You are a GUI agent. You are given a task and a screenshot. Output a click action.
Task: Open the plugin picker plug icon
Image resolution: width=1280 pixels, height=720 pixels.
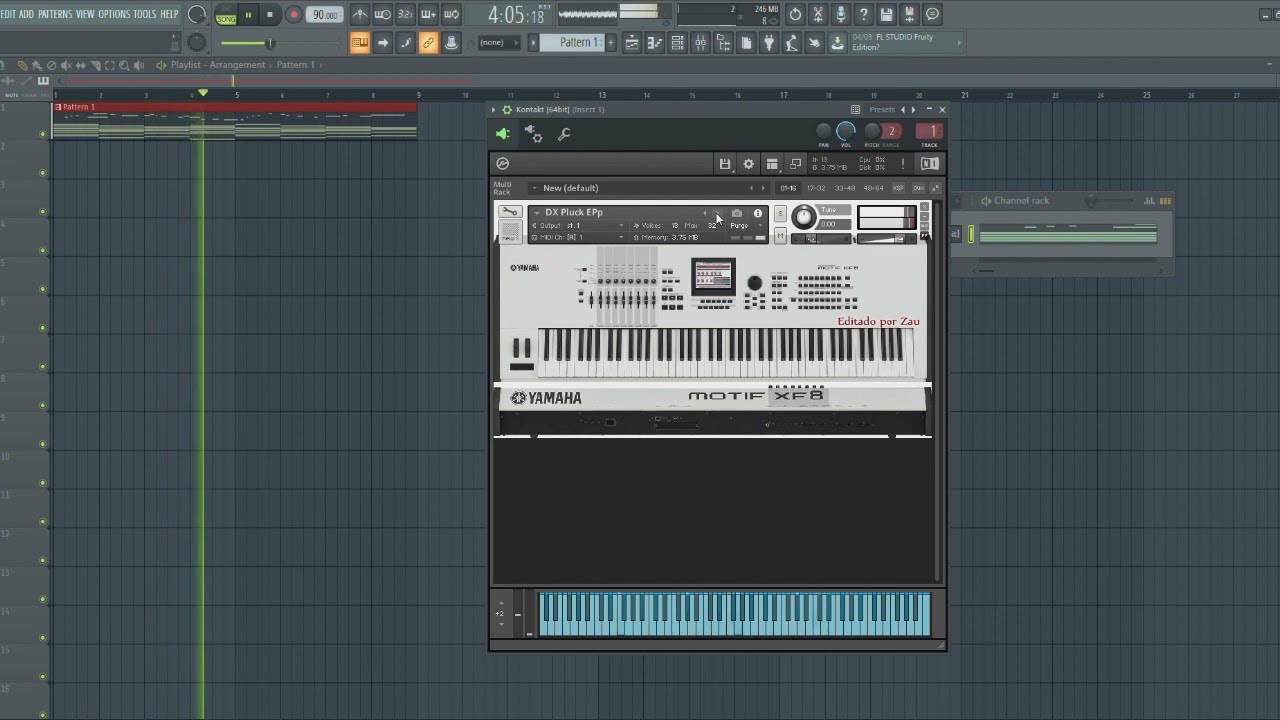click(x=769, y=42)
